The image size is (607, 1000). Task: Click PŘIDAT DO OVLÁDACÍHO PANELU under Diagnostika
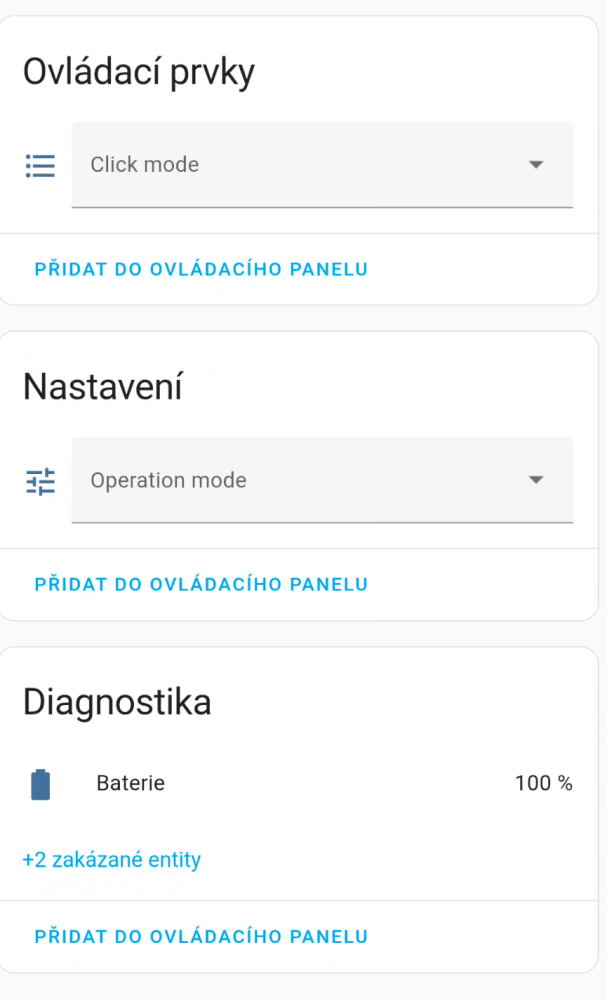[x=201, y=937]
